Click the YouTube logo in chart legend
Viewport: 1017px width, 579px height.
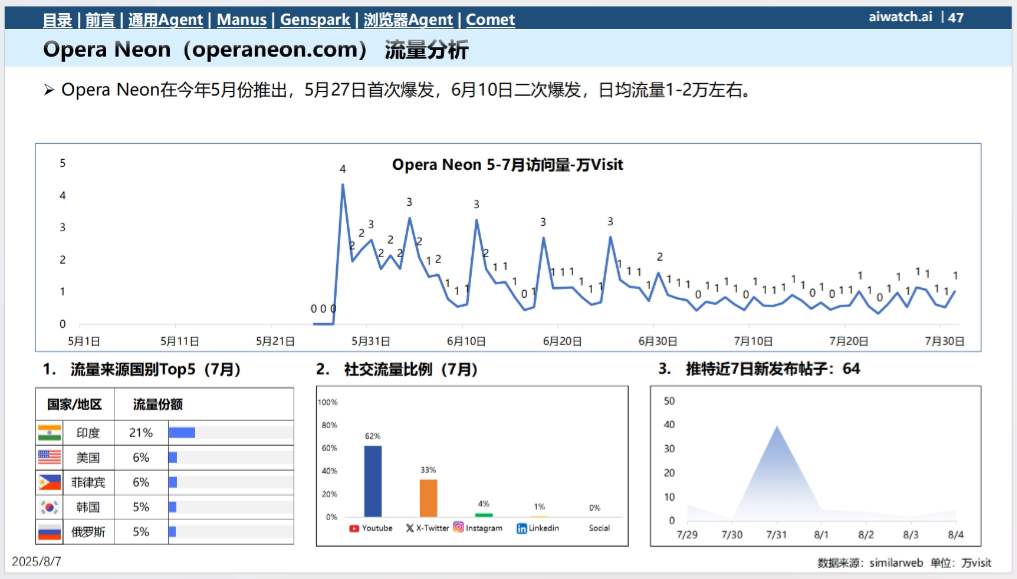pos(354,528)
